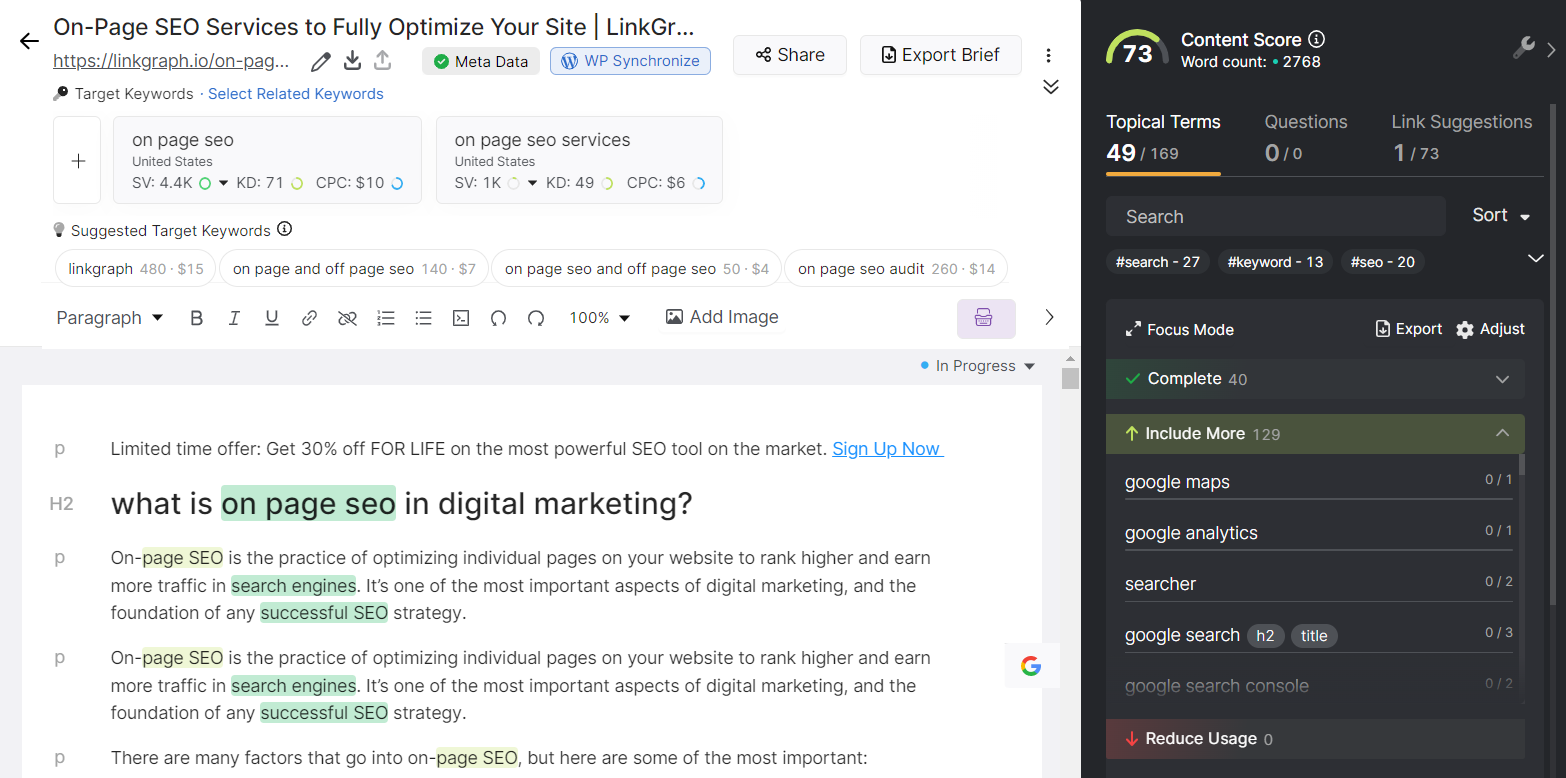
Task: Open SV dropdown for on page seo services
Action: [x=532, y=183]
